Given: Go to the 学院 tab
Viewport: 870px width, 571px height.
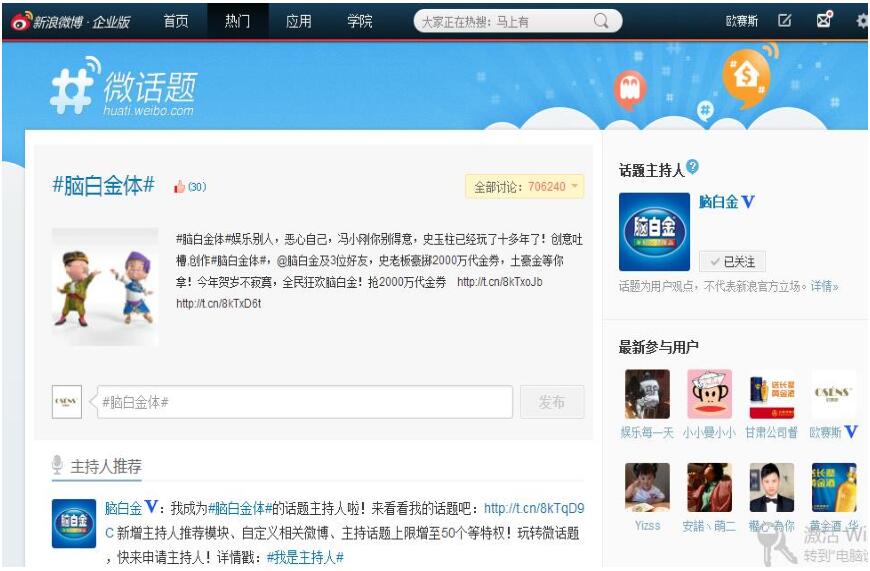Looking at the screenshot, I should [x=360, y=21].
